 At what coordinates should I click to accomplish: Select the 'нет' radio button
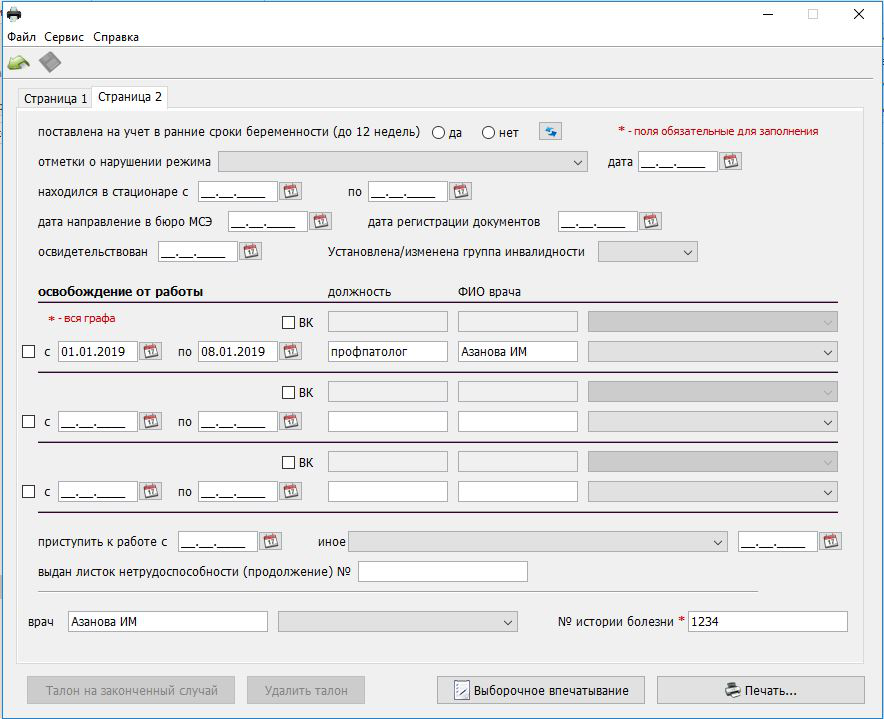[488, 132]
